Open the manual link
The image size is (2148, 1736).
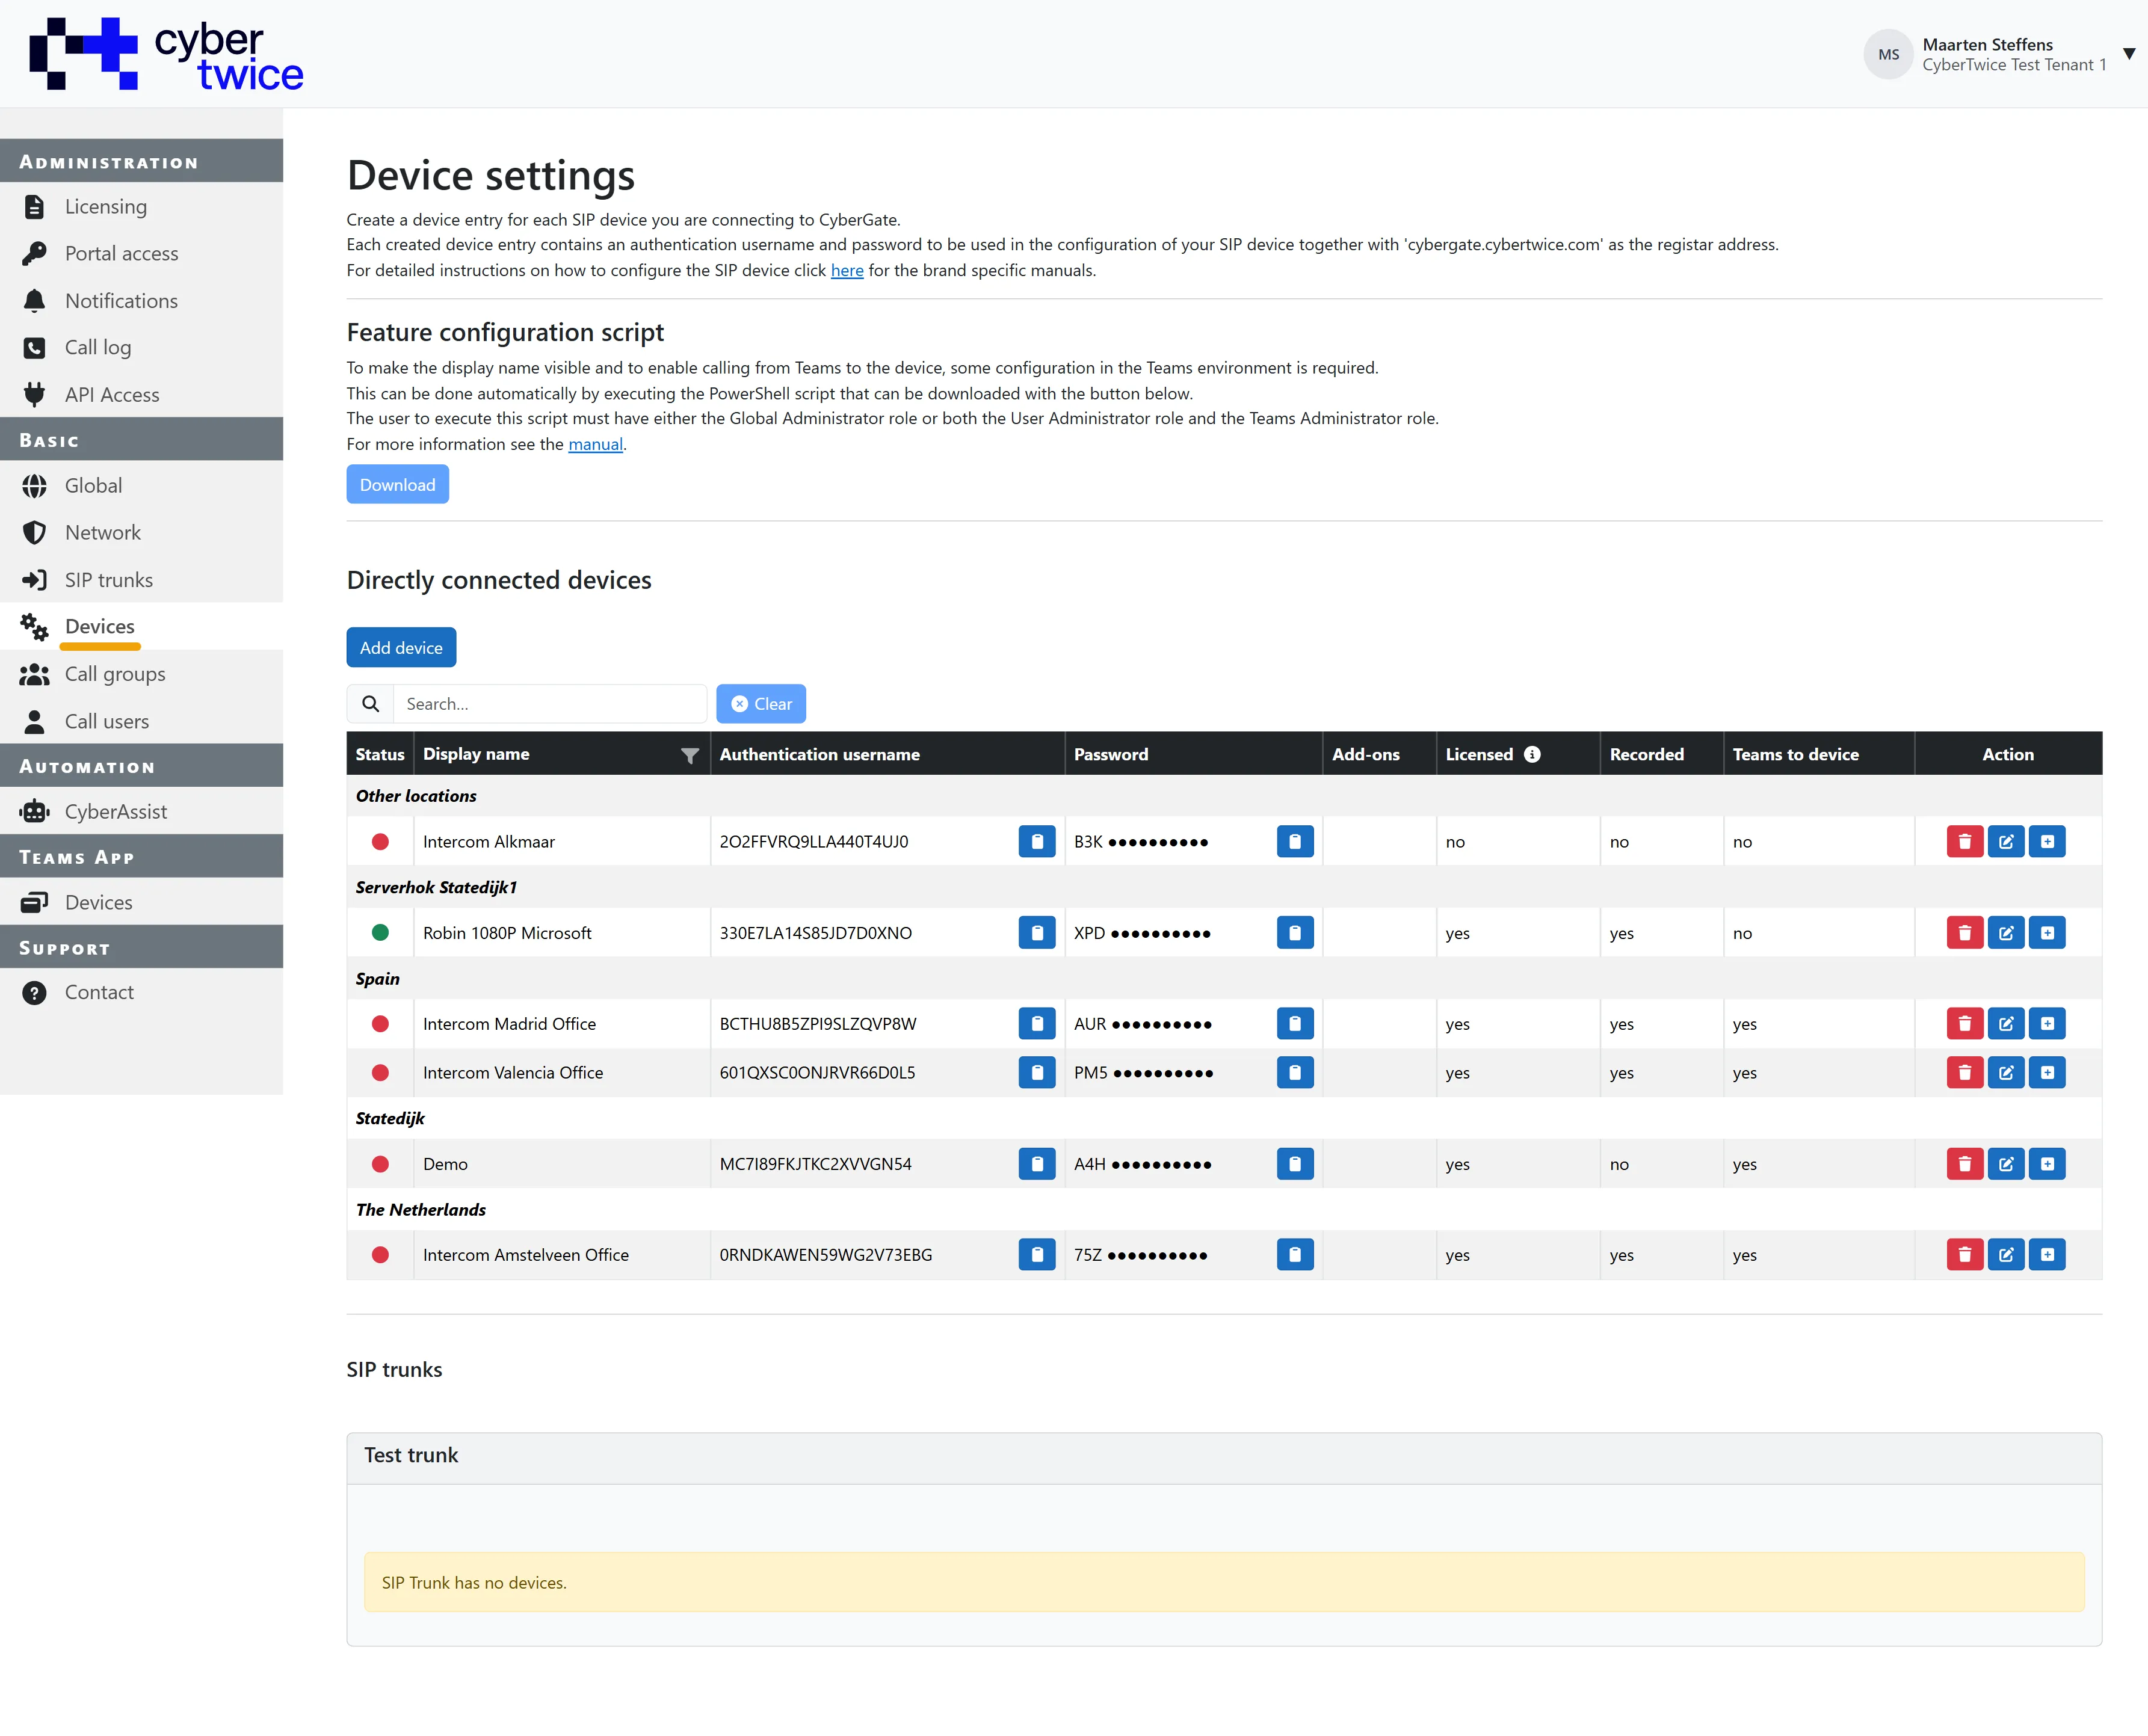point(595,445)
